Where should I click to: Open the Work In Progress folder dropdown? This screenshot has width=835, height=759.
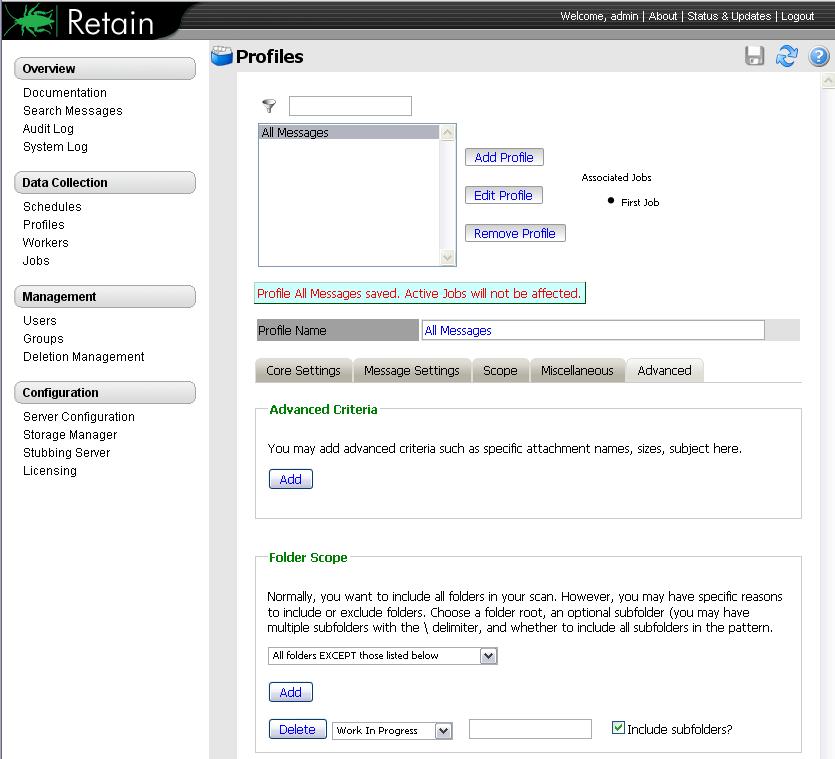[x=392, y=730]
